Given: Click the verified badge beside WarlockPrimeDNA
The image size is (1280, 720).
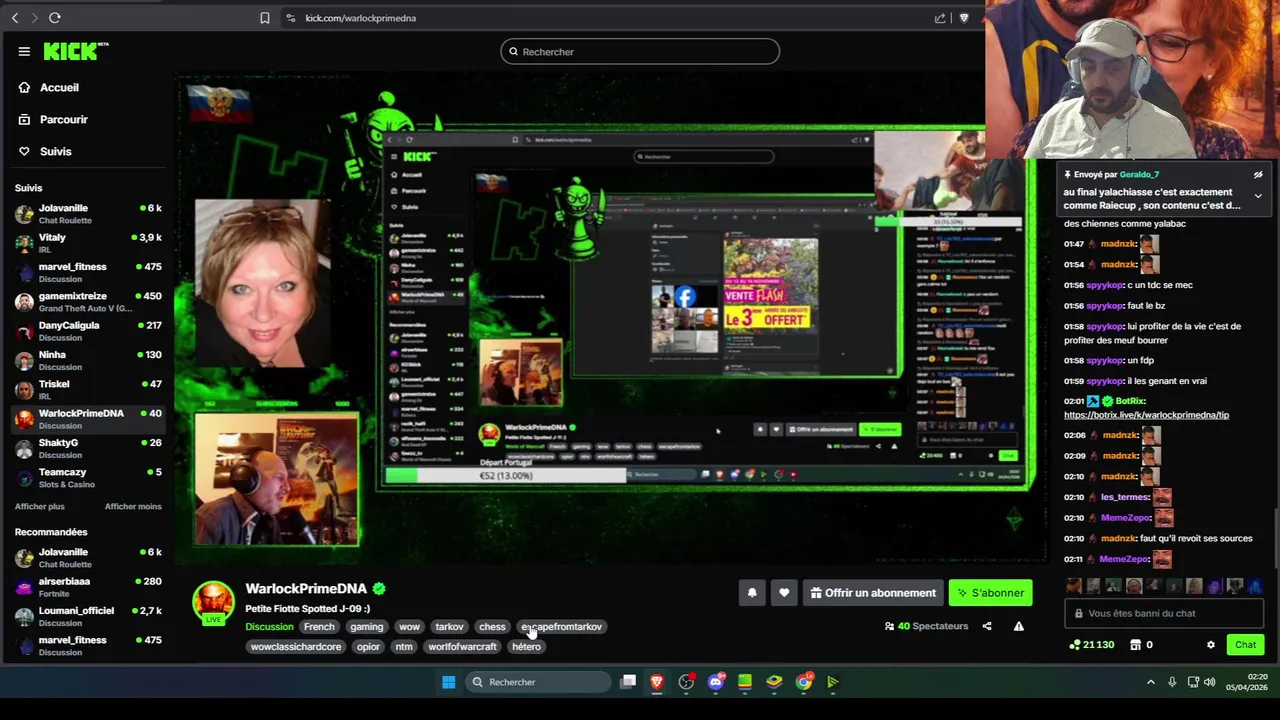Looking at the screenshot, I should 379,589.
